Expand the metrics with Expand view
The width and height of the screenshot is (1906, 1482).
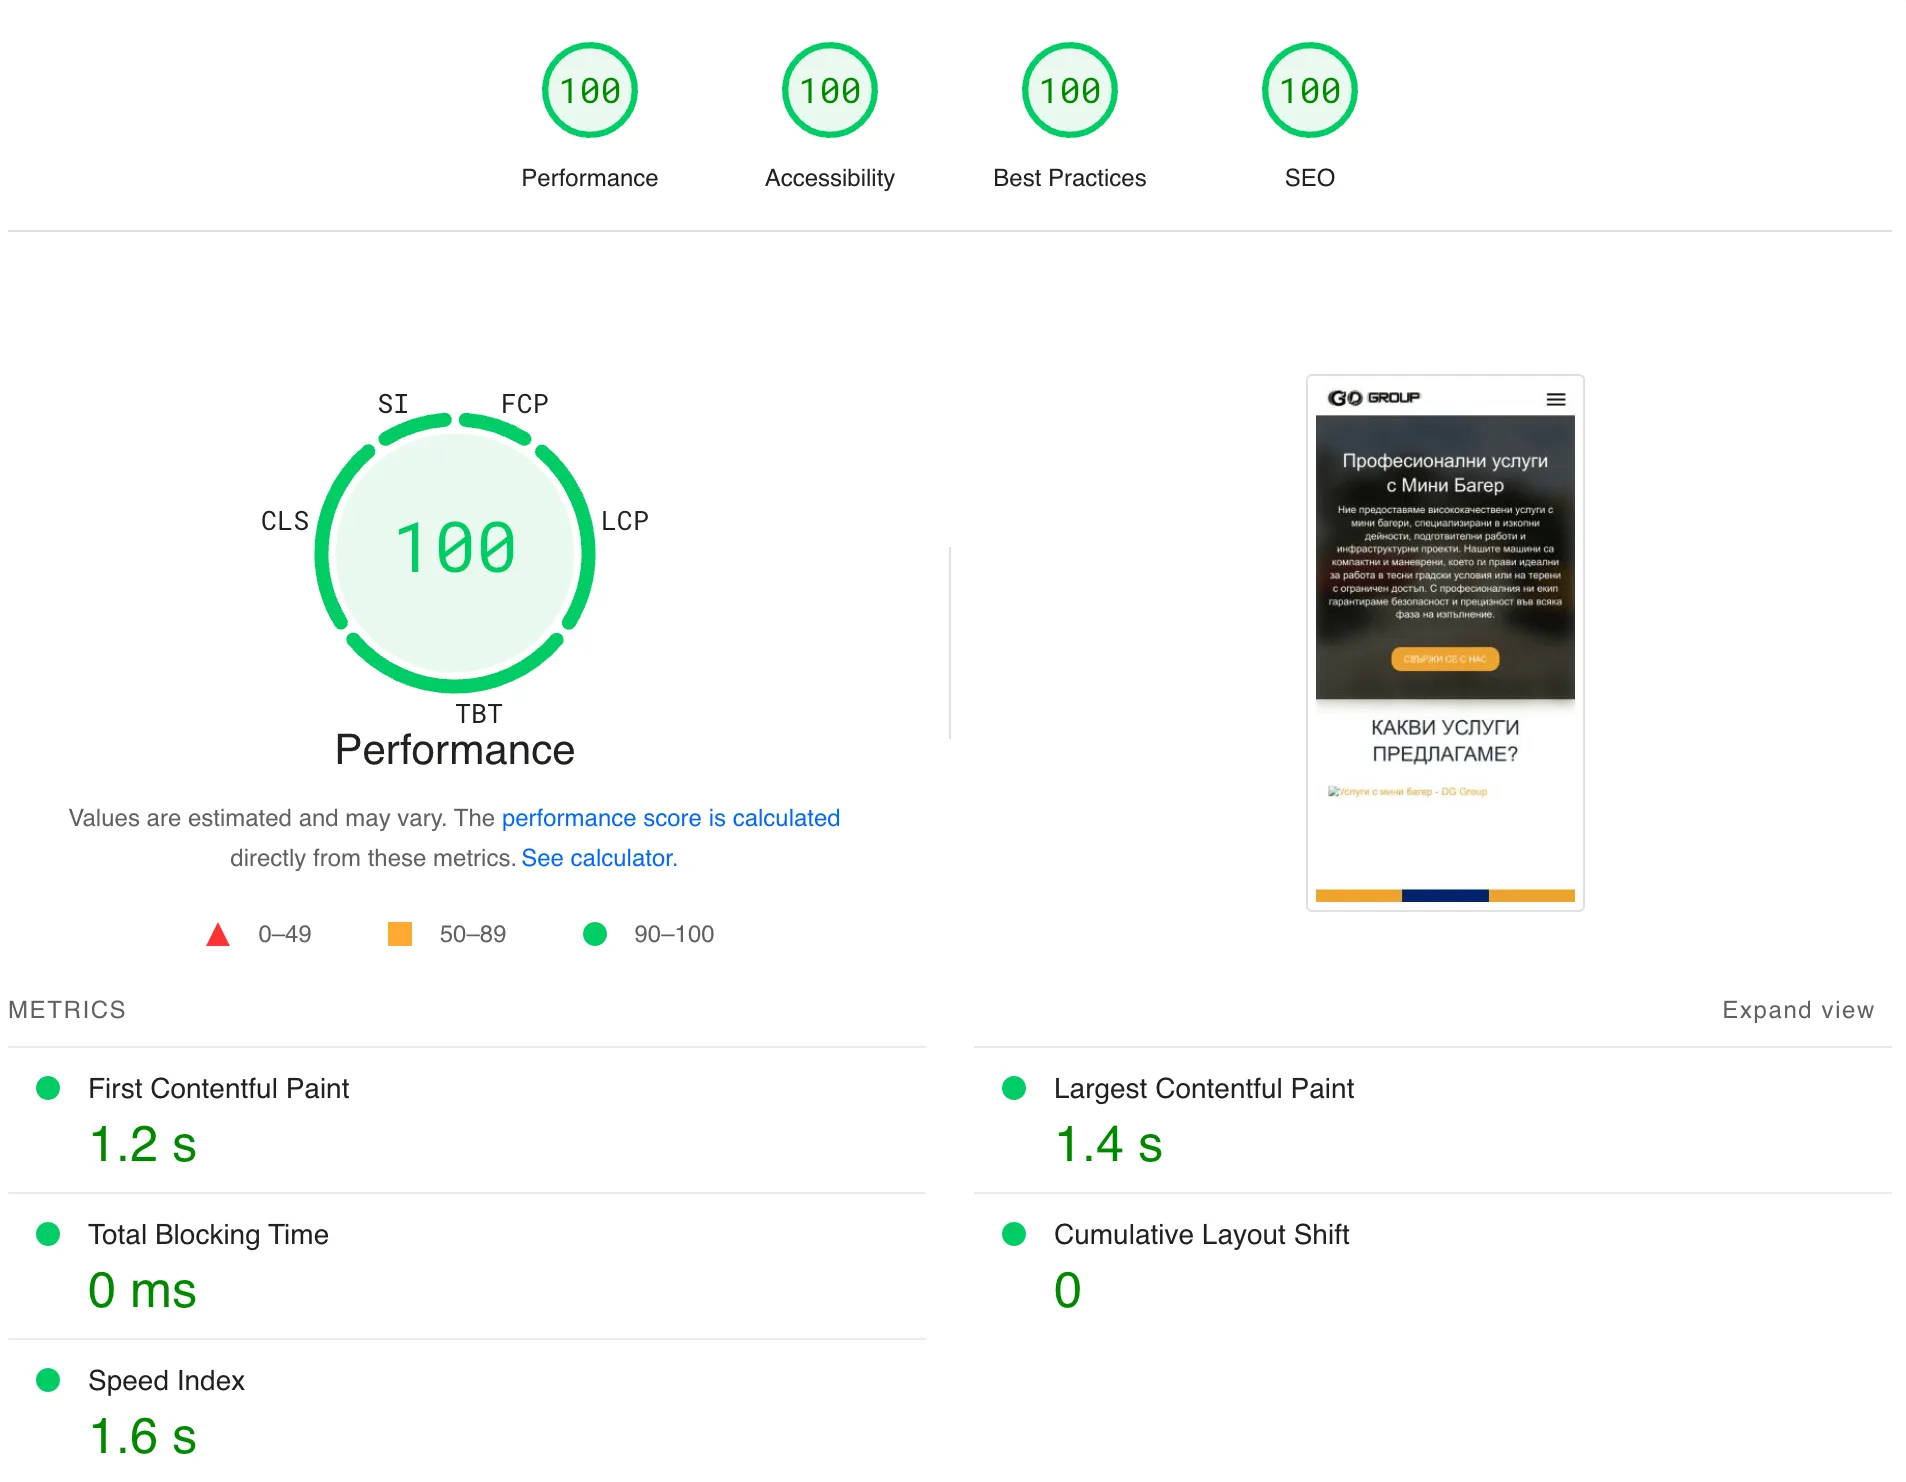click(1798, 1010)
